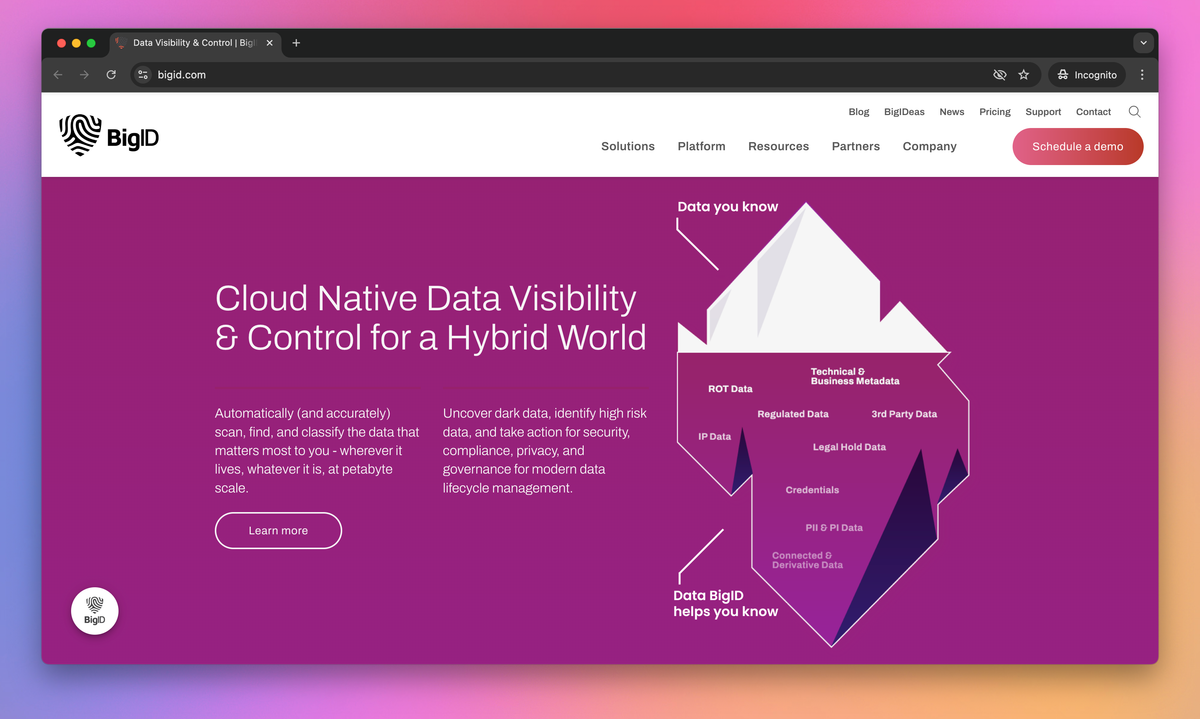Open the Pricing link

995,112
